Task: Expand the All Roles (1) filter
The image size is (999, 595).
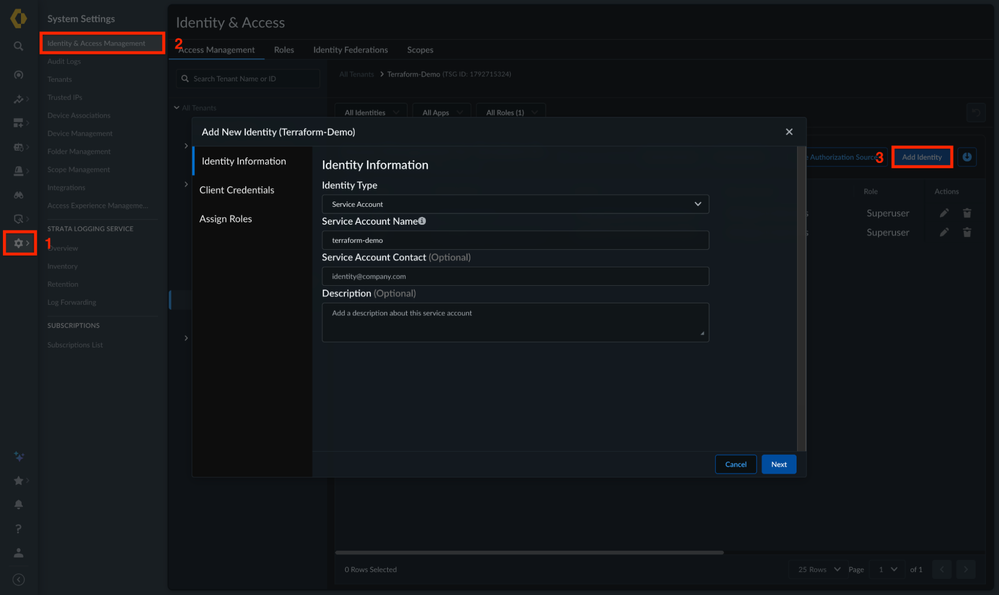Action: [x=511, y=112]
